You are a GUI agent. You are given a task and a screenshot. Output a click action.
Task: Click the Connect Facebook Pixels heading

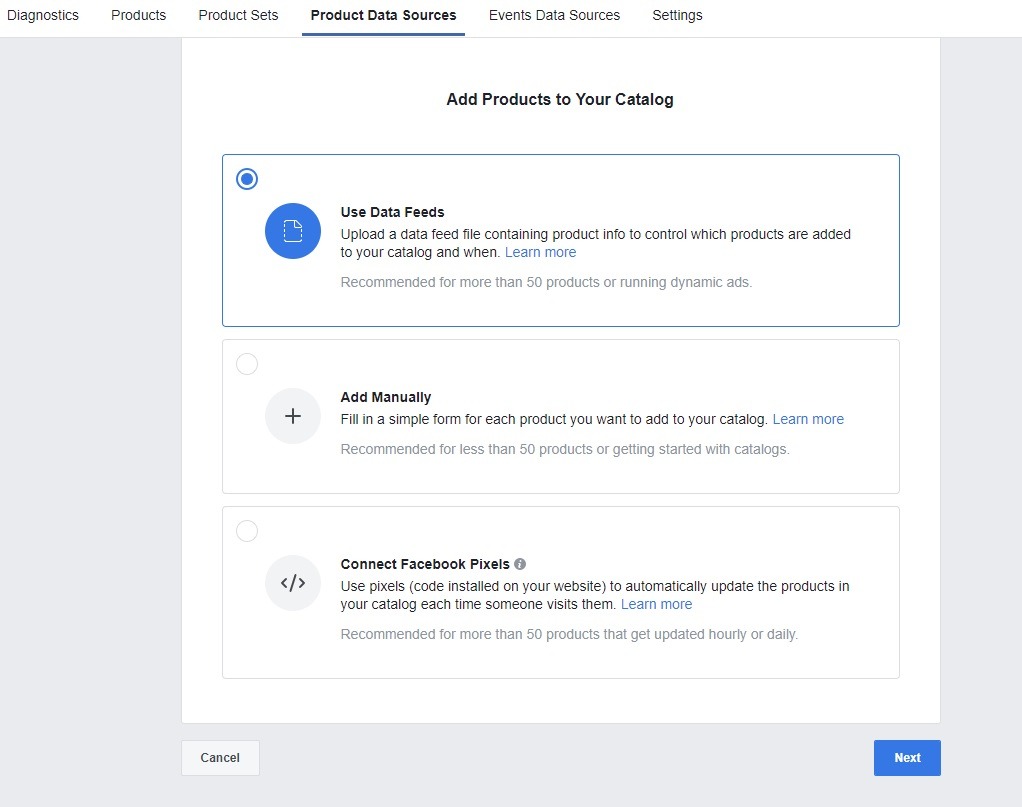425,564
